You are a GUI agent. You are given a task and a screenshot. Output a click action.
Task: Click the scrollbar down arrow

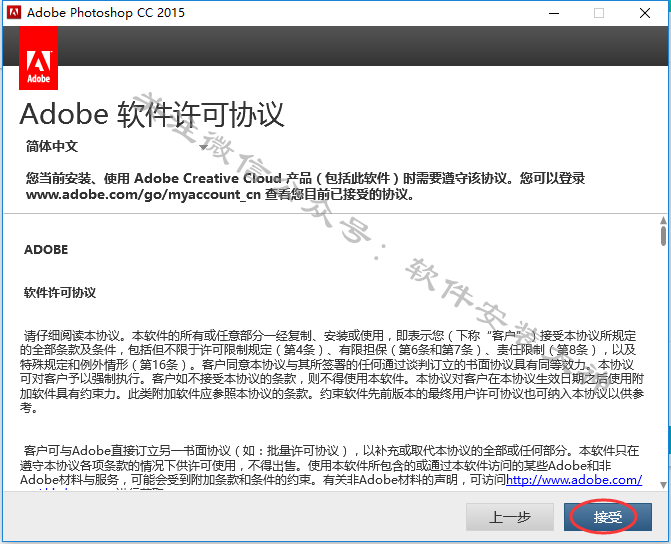pyautogui.click(x=663, y=485)
